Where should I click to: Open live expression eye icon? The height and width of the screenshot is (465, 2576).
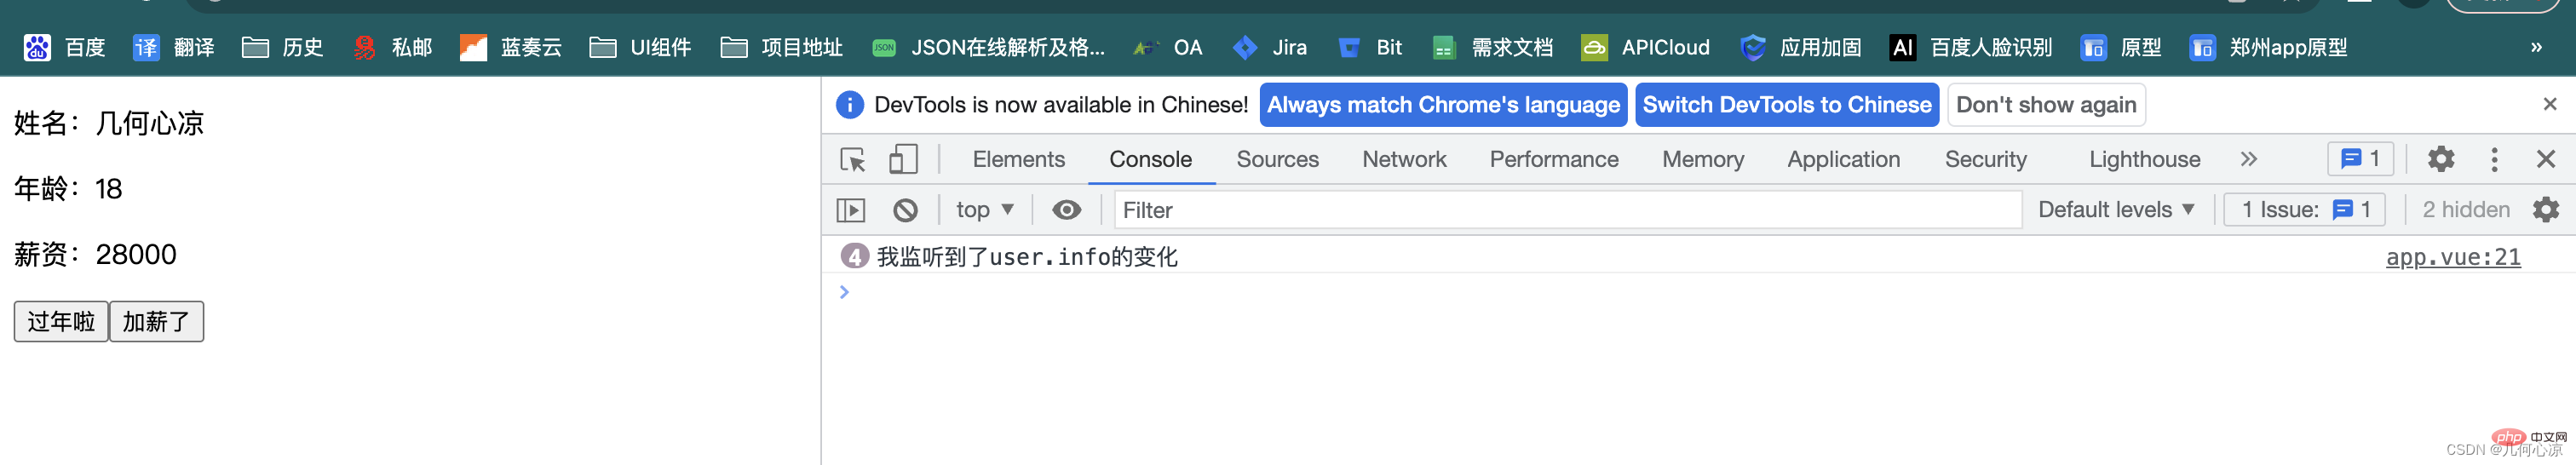pos(1066,210)
